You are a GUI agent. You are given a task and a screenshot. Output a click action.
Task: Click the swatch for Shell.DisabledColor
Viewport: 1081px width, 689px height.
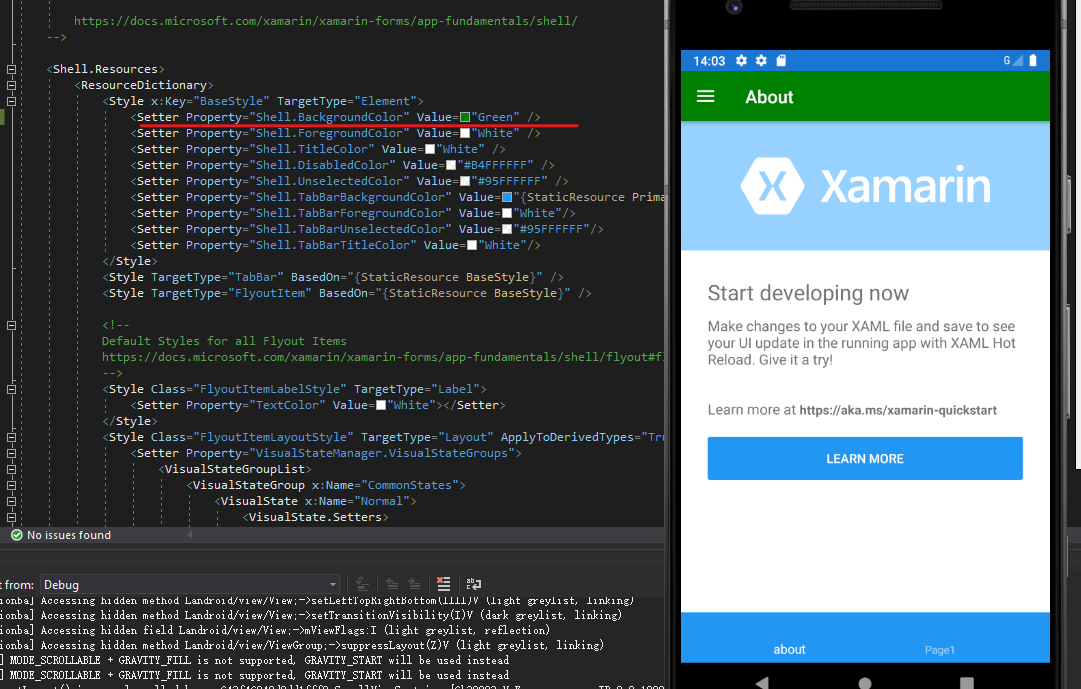451,165
